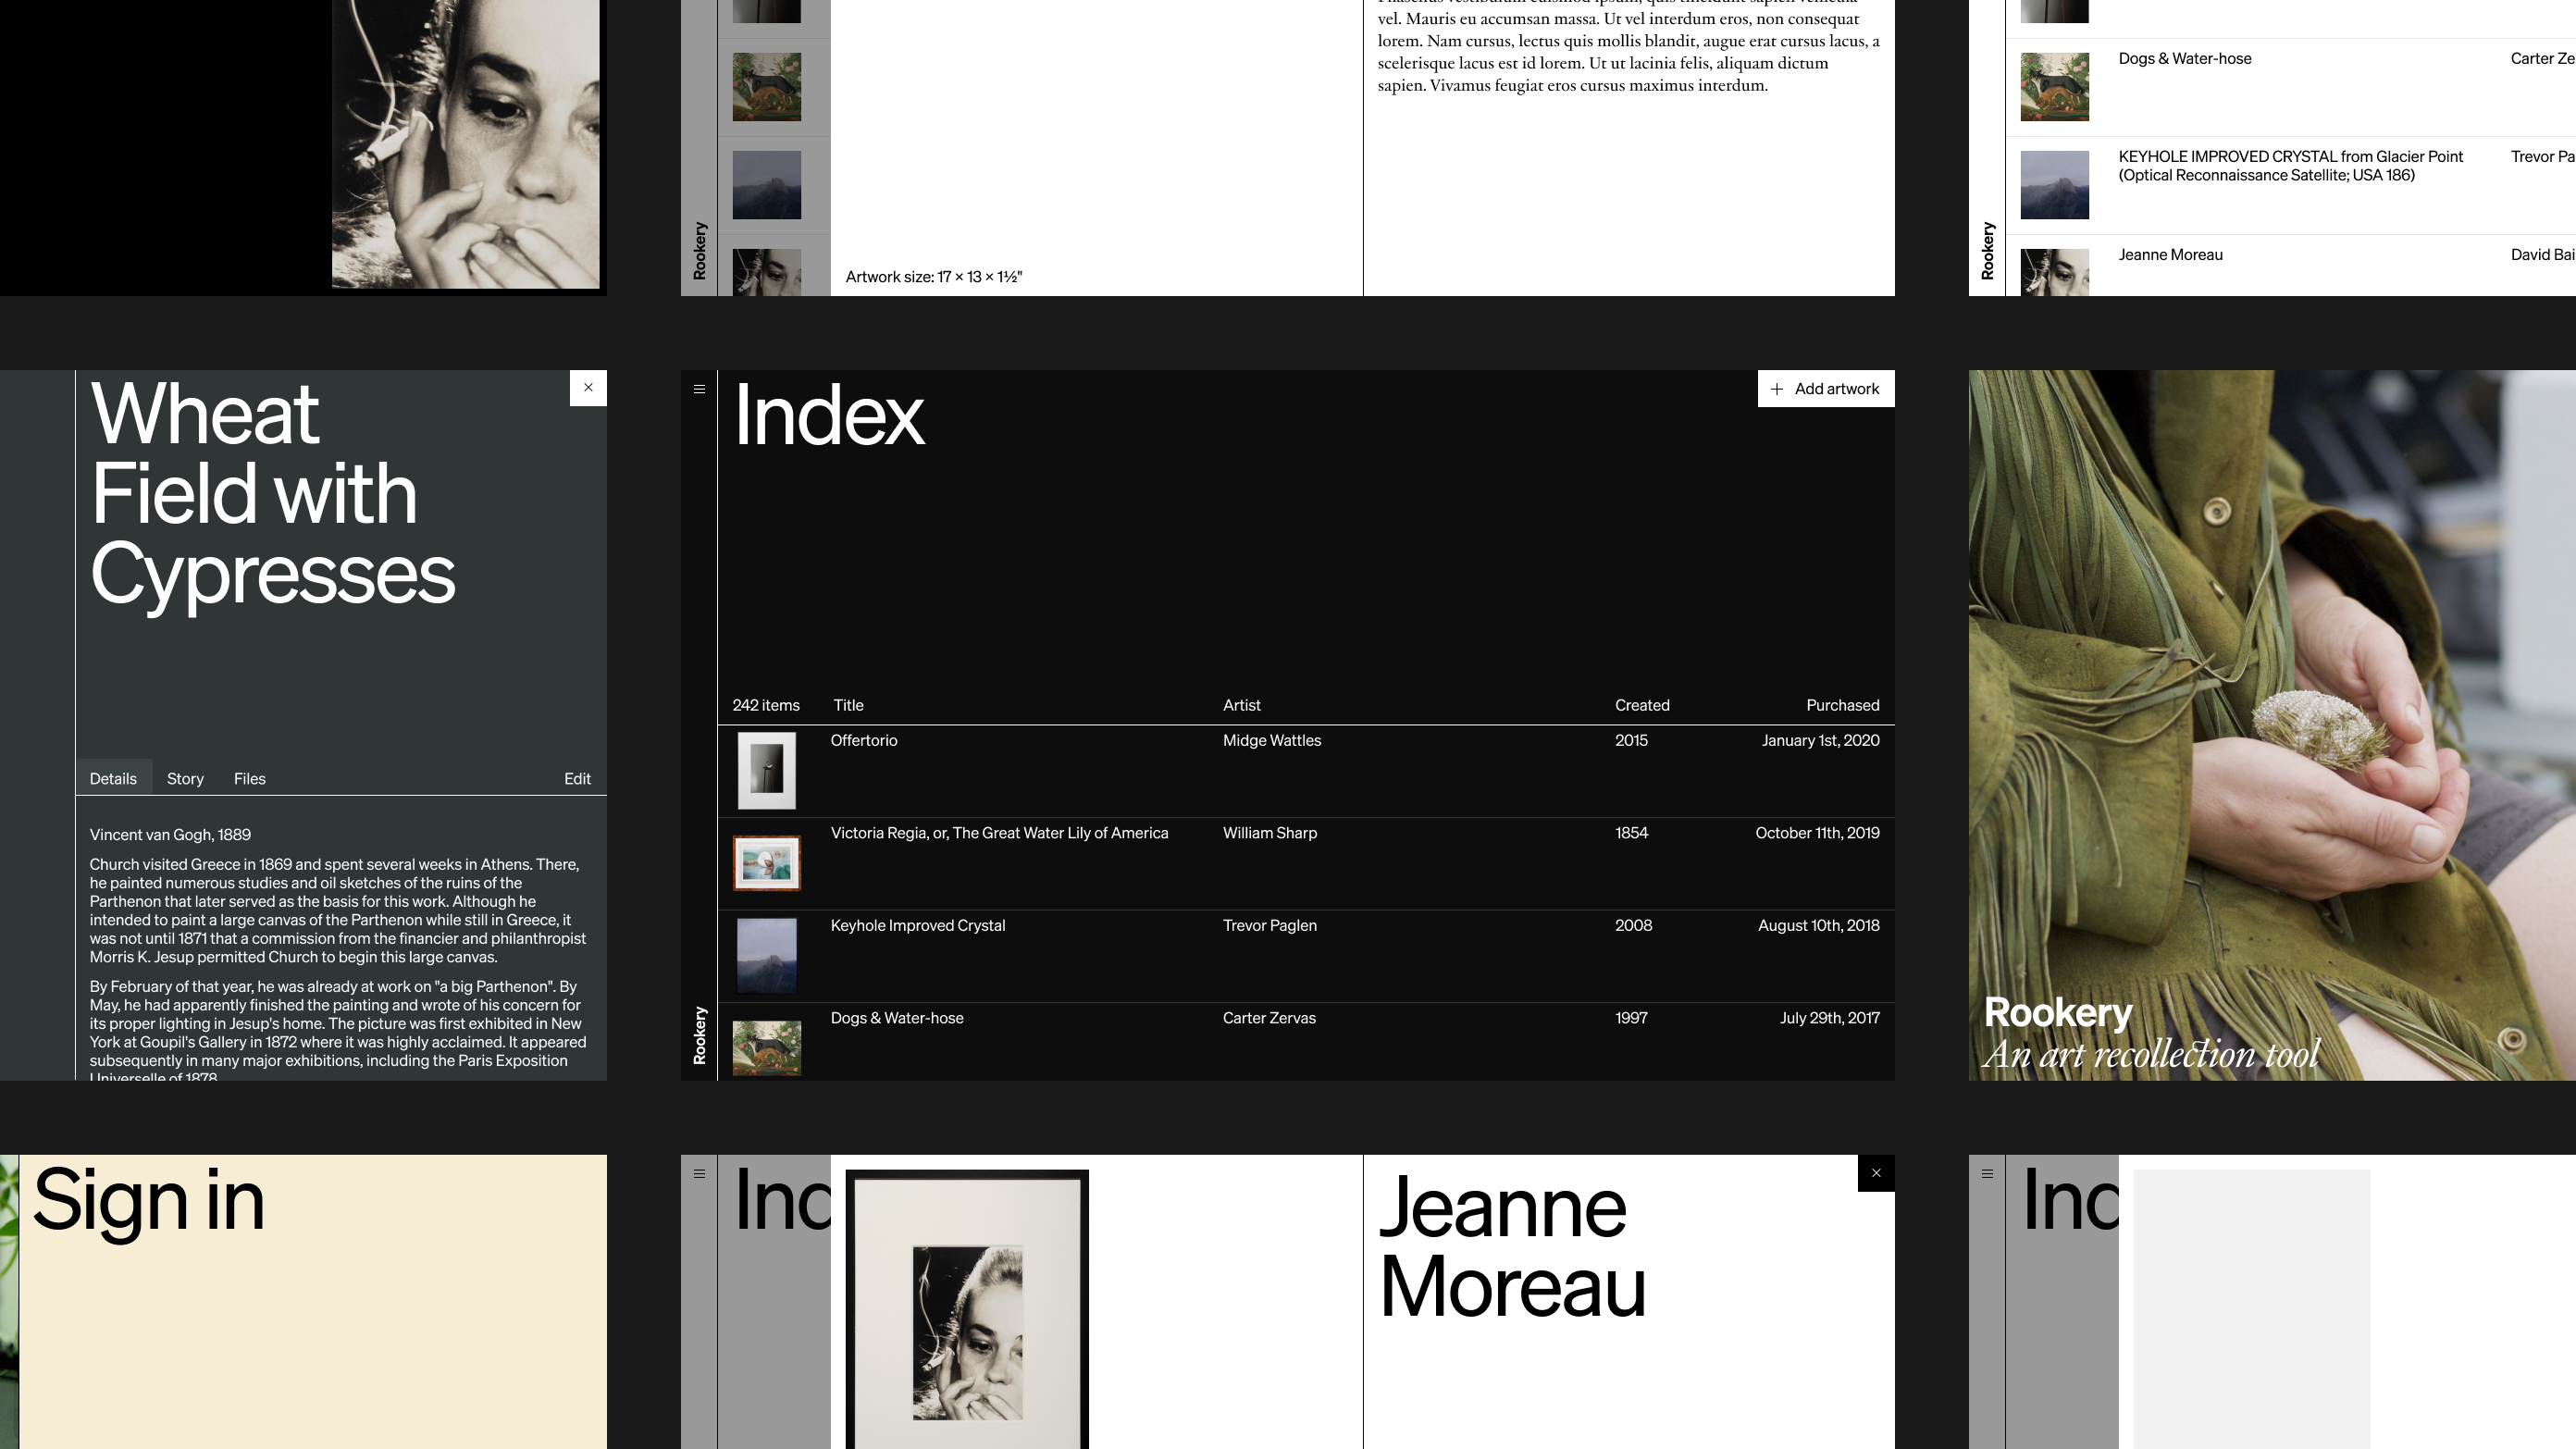Open the Jeanne Moreau entry in the right list

tap(2171, 255)
